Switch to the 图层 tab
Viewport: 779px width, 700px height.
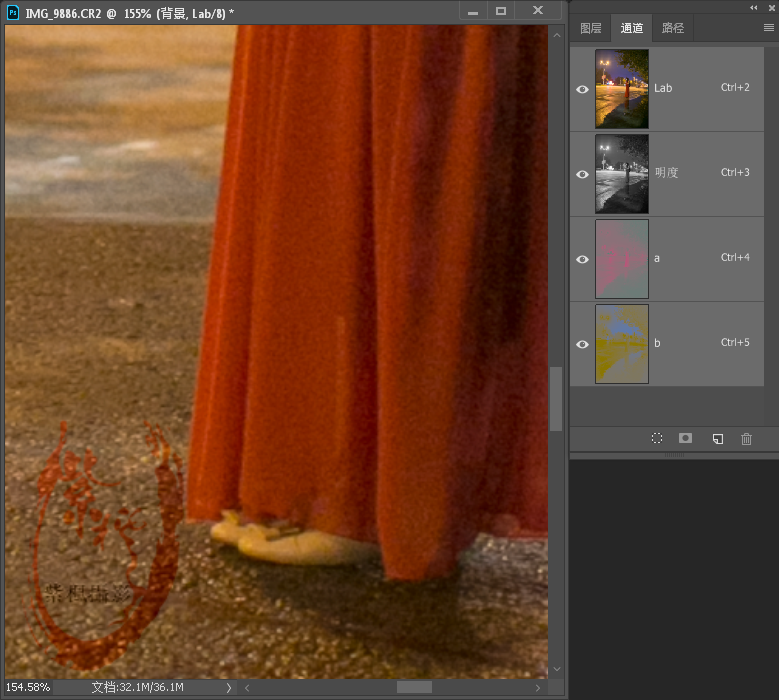pos(591,28)
